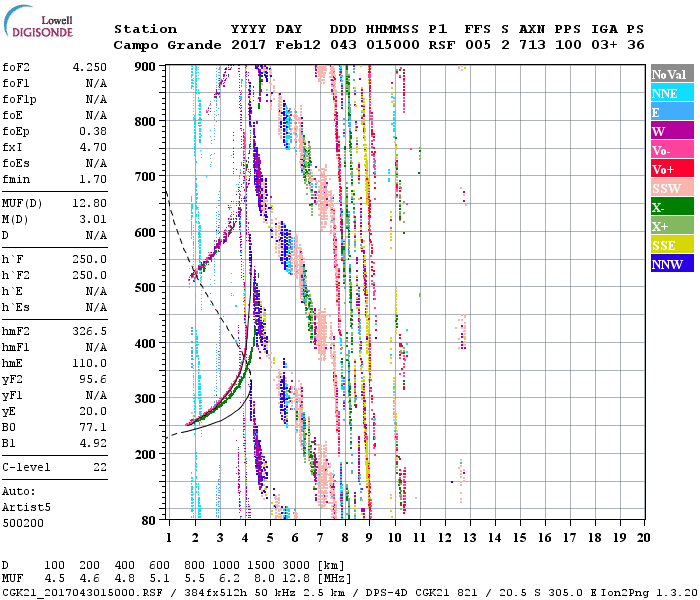Select the C-level value 22
Image resolution: width=700 pixels, height=600 pixels.
[100, 466]
